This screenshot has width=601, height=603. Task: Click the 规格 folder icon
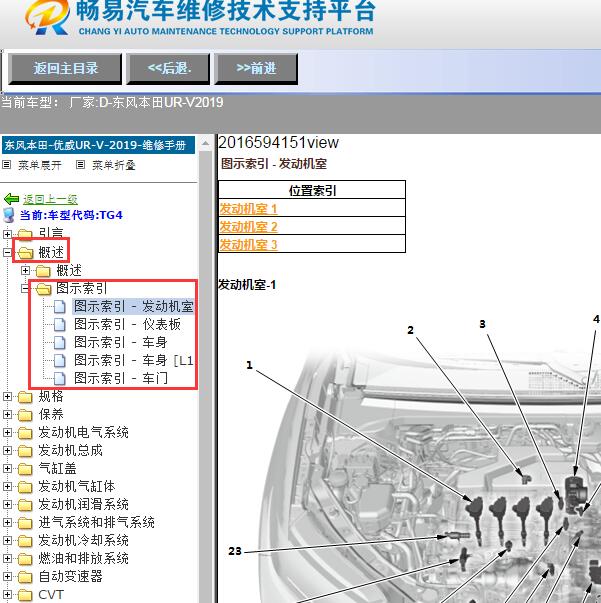[25, 397]
